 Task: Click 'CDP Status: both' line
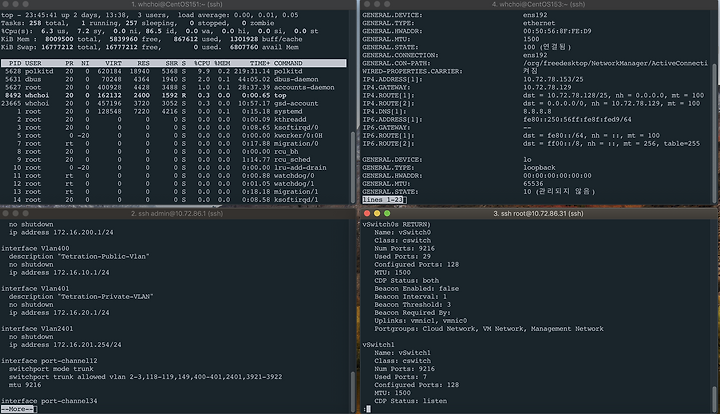[x=406, y=280]
